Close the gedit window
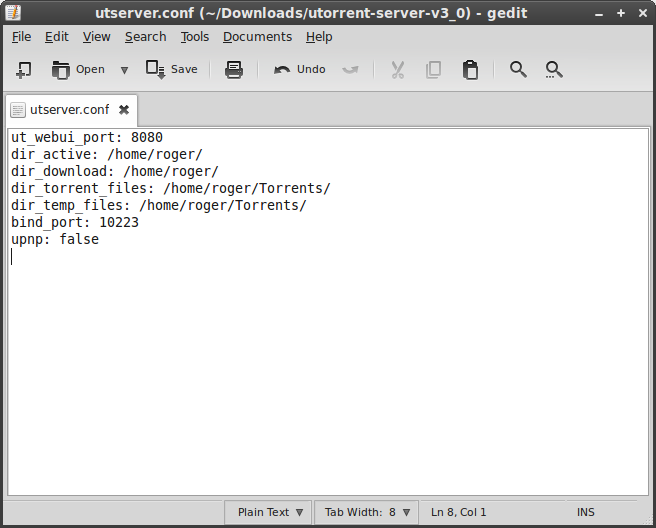This screenshot has height=528, width=656. point(643,13)
